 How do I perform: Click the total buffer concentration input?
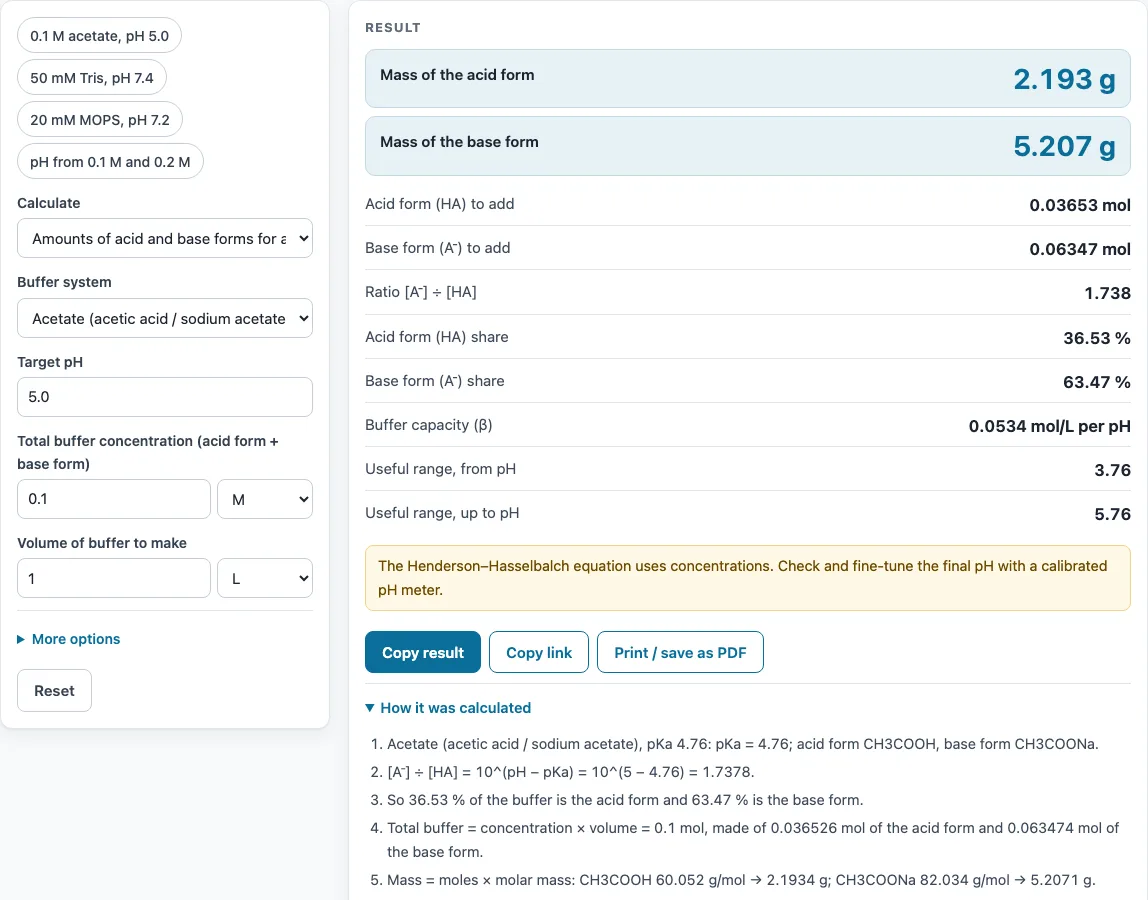click(x=113, y=499)
